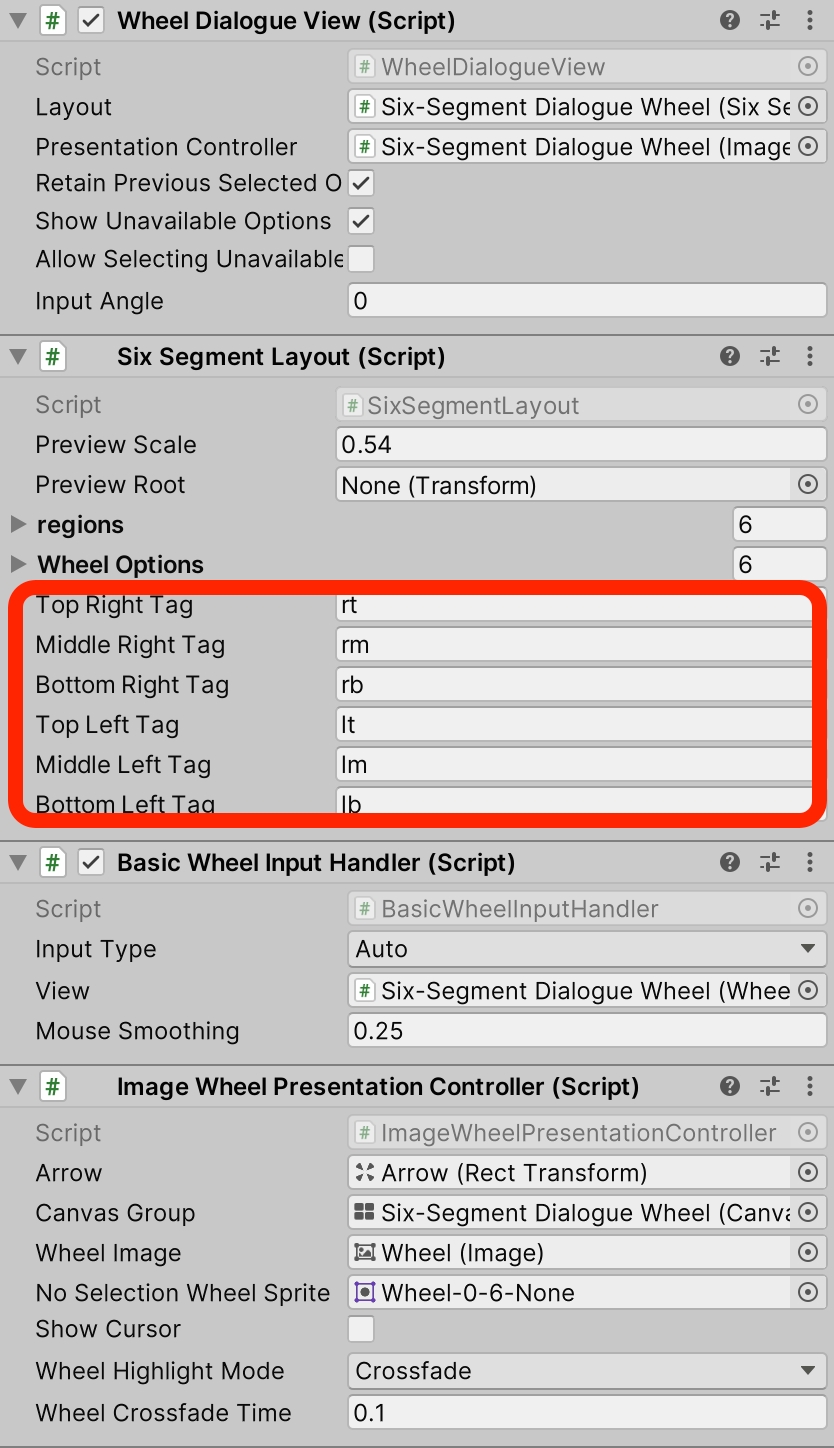Disable the Wheel Dialogue View component checkbox
The height and width of the screenshot is (1448, 834).
pos(91,20)
